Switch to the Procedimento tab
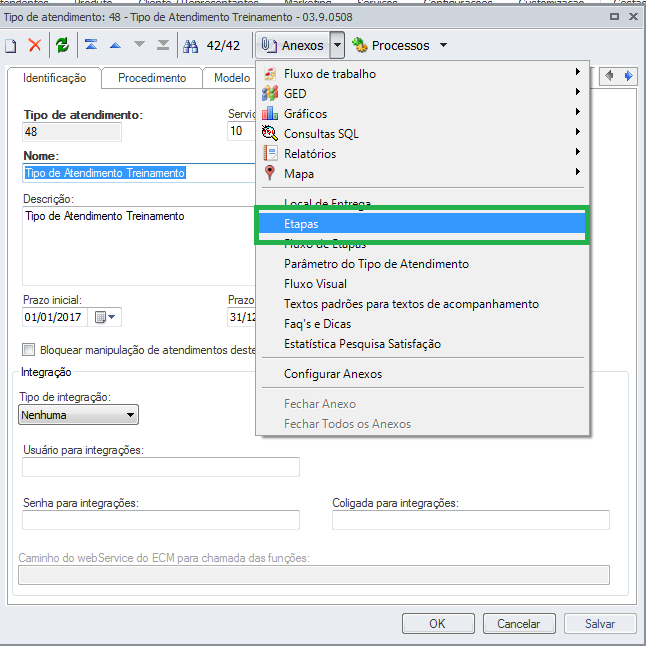The image size is (646, 646). (152, 78)
